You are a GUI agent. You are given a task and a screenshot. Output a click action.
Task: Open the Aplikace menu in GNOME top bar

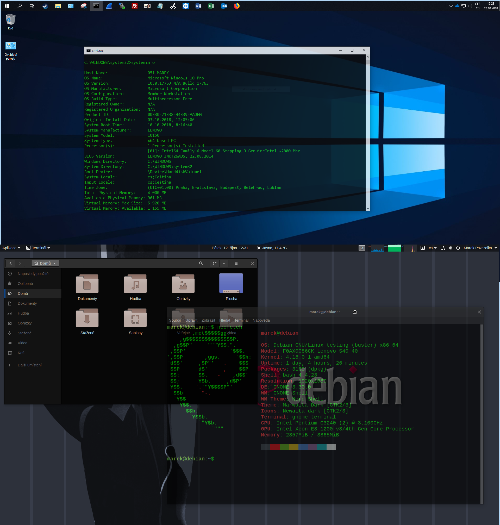point(11,248)
